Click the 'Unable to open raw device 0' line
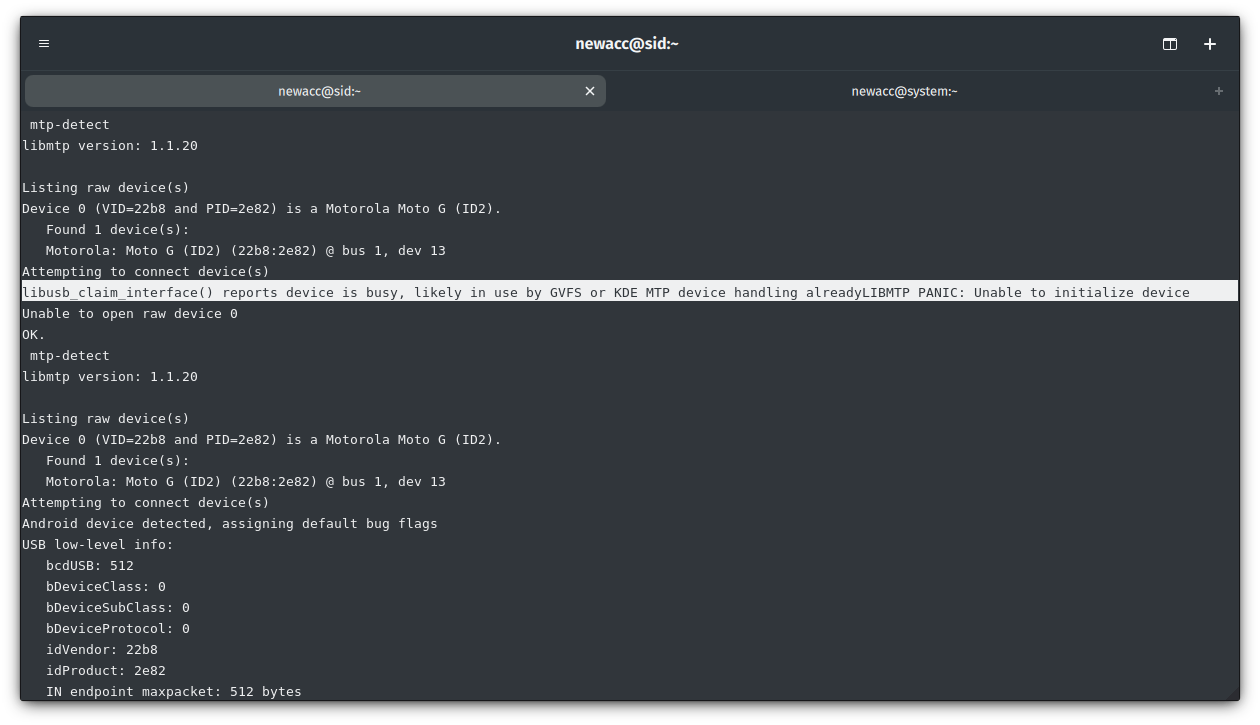This screenshot has height=725, width=1260. pyautogui.click(x=129, y=313)
